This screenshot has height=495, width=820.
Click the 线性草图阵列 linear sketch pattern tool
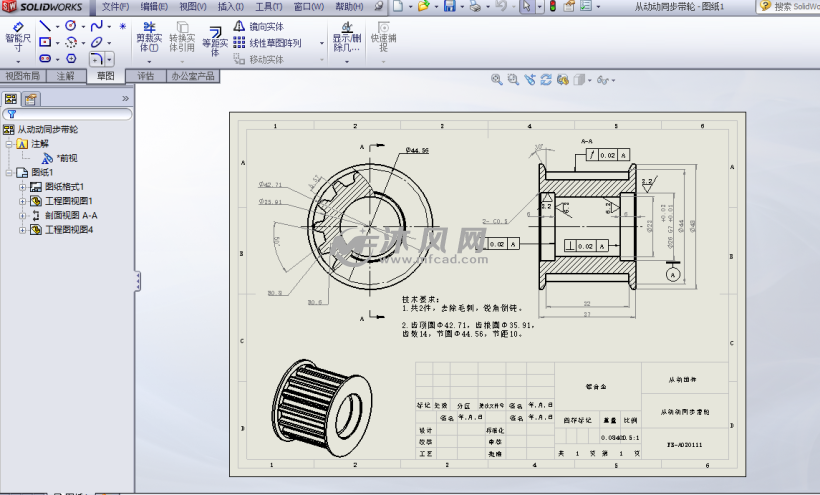(x=267, y=43)
